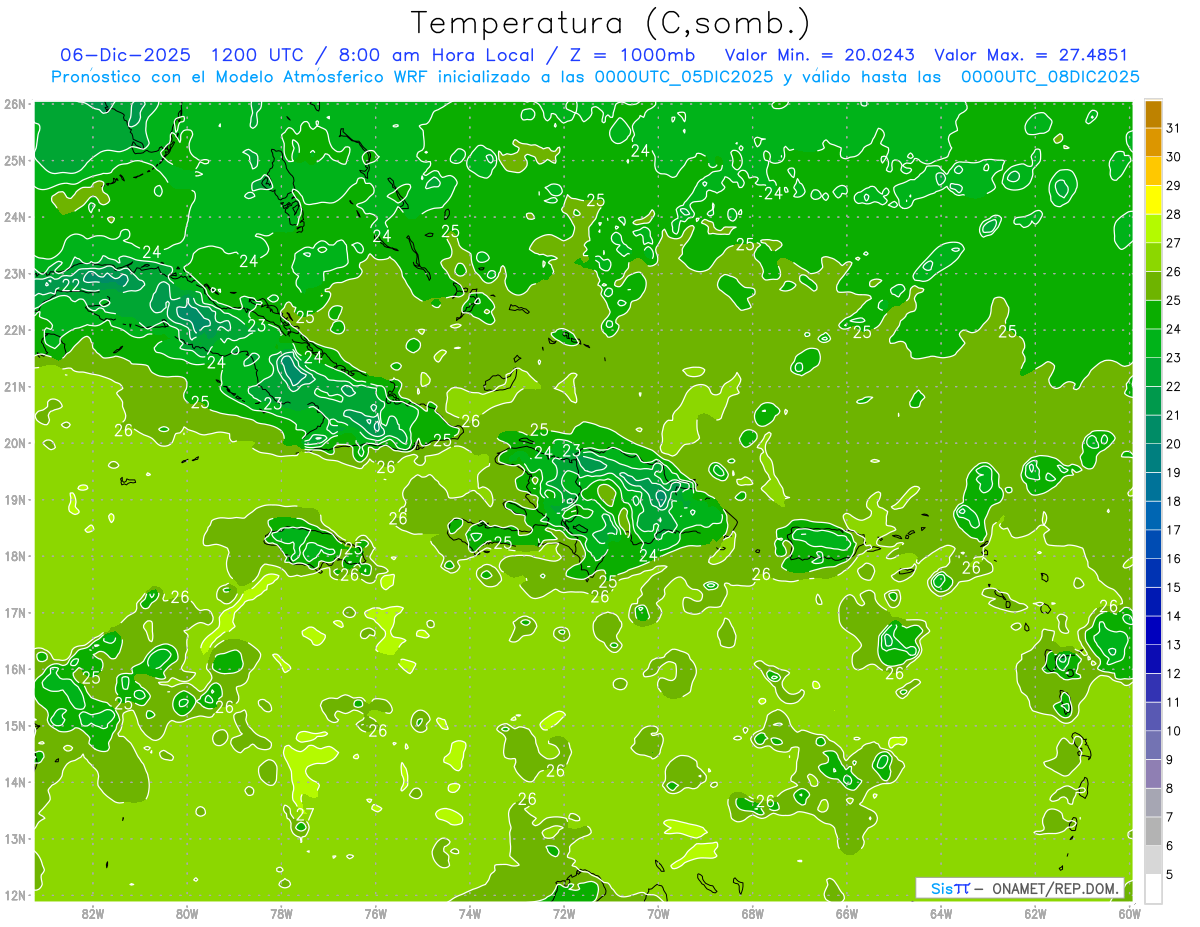Click the '19N' latitude axis label
The height and width of the screenshot is (927, 1200).
pyautogui.click(x=15, y=500)
